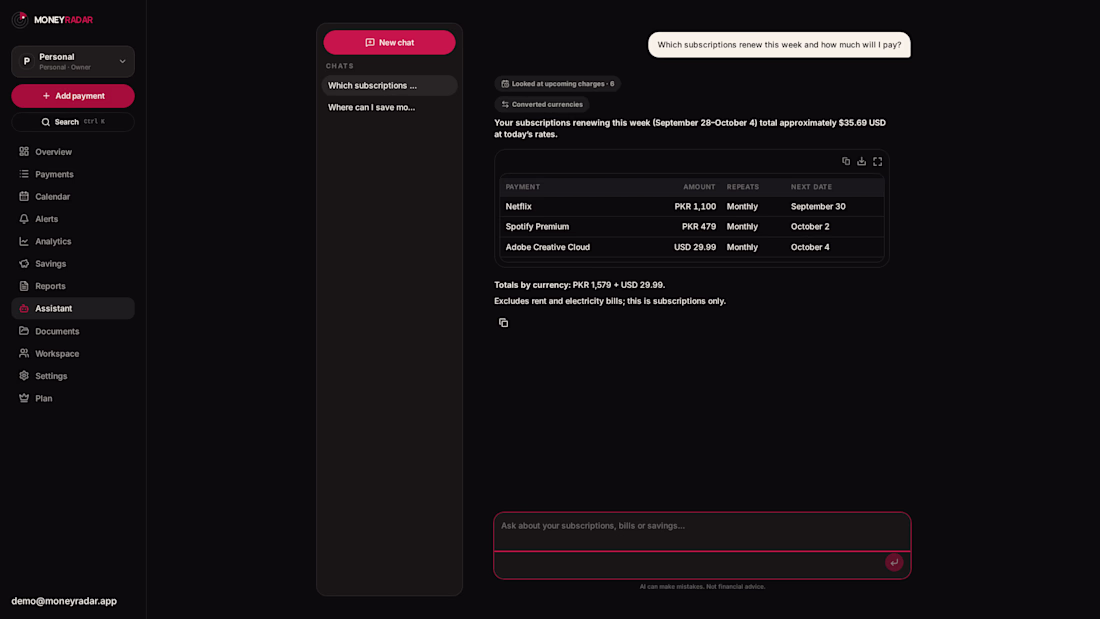Open the Settings page
This screenshot has width=1100, height=619.
pos(73,376)
